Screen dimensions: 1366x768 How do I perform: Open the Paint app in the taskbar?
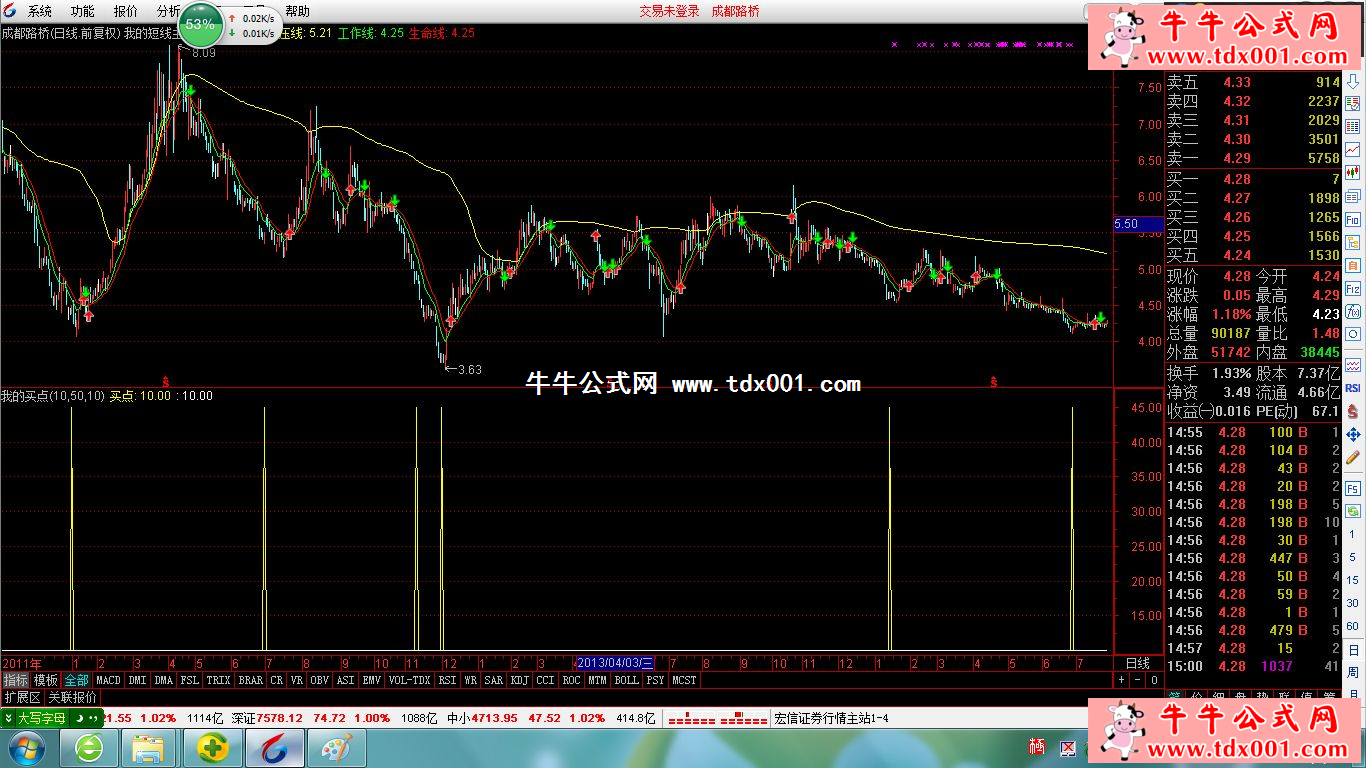coord(336,748)
